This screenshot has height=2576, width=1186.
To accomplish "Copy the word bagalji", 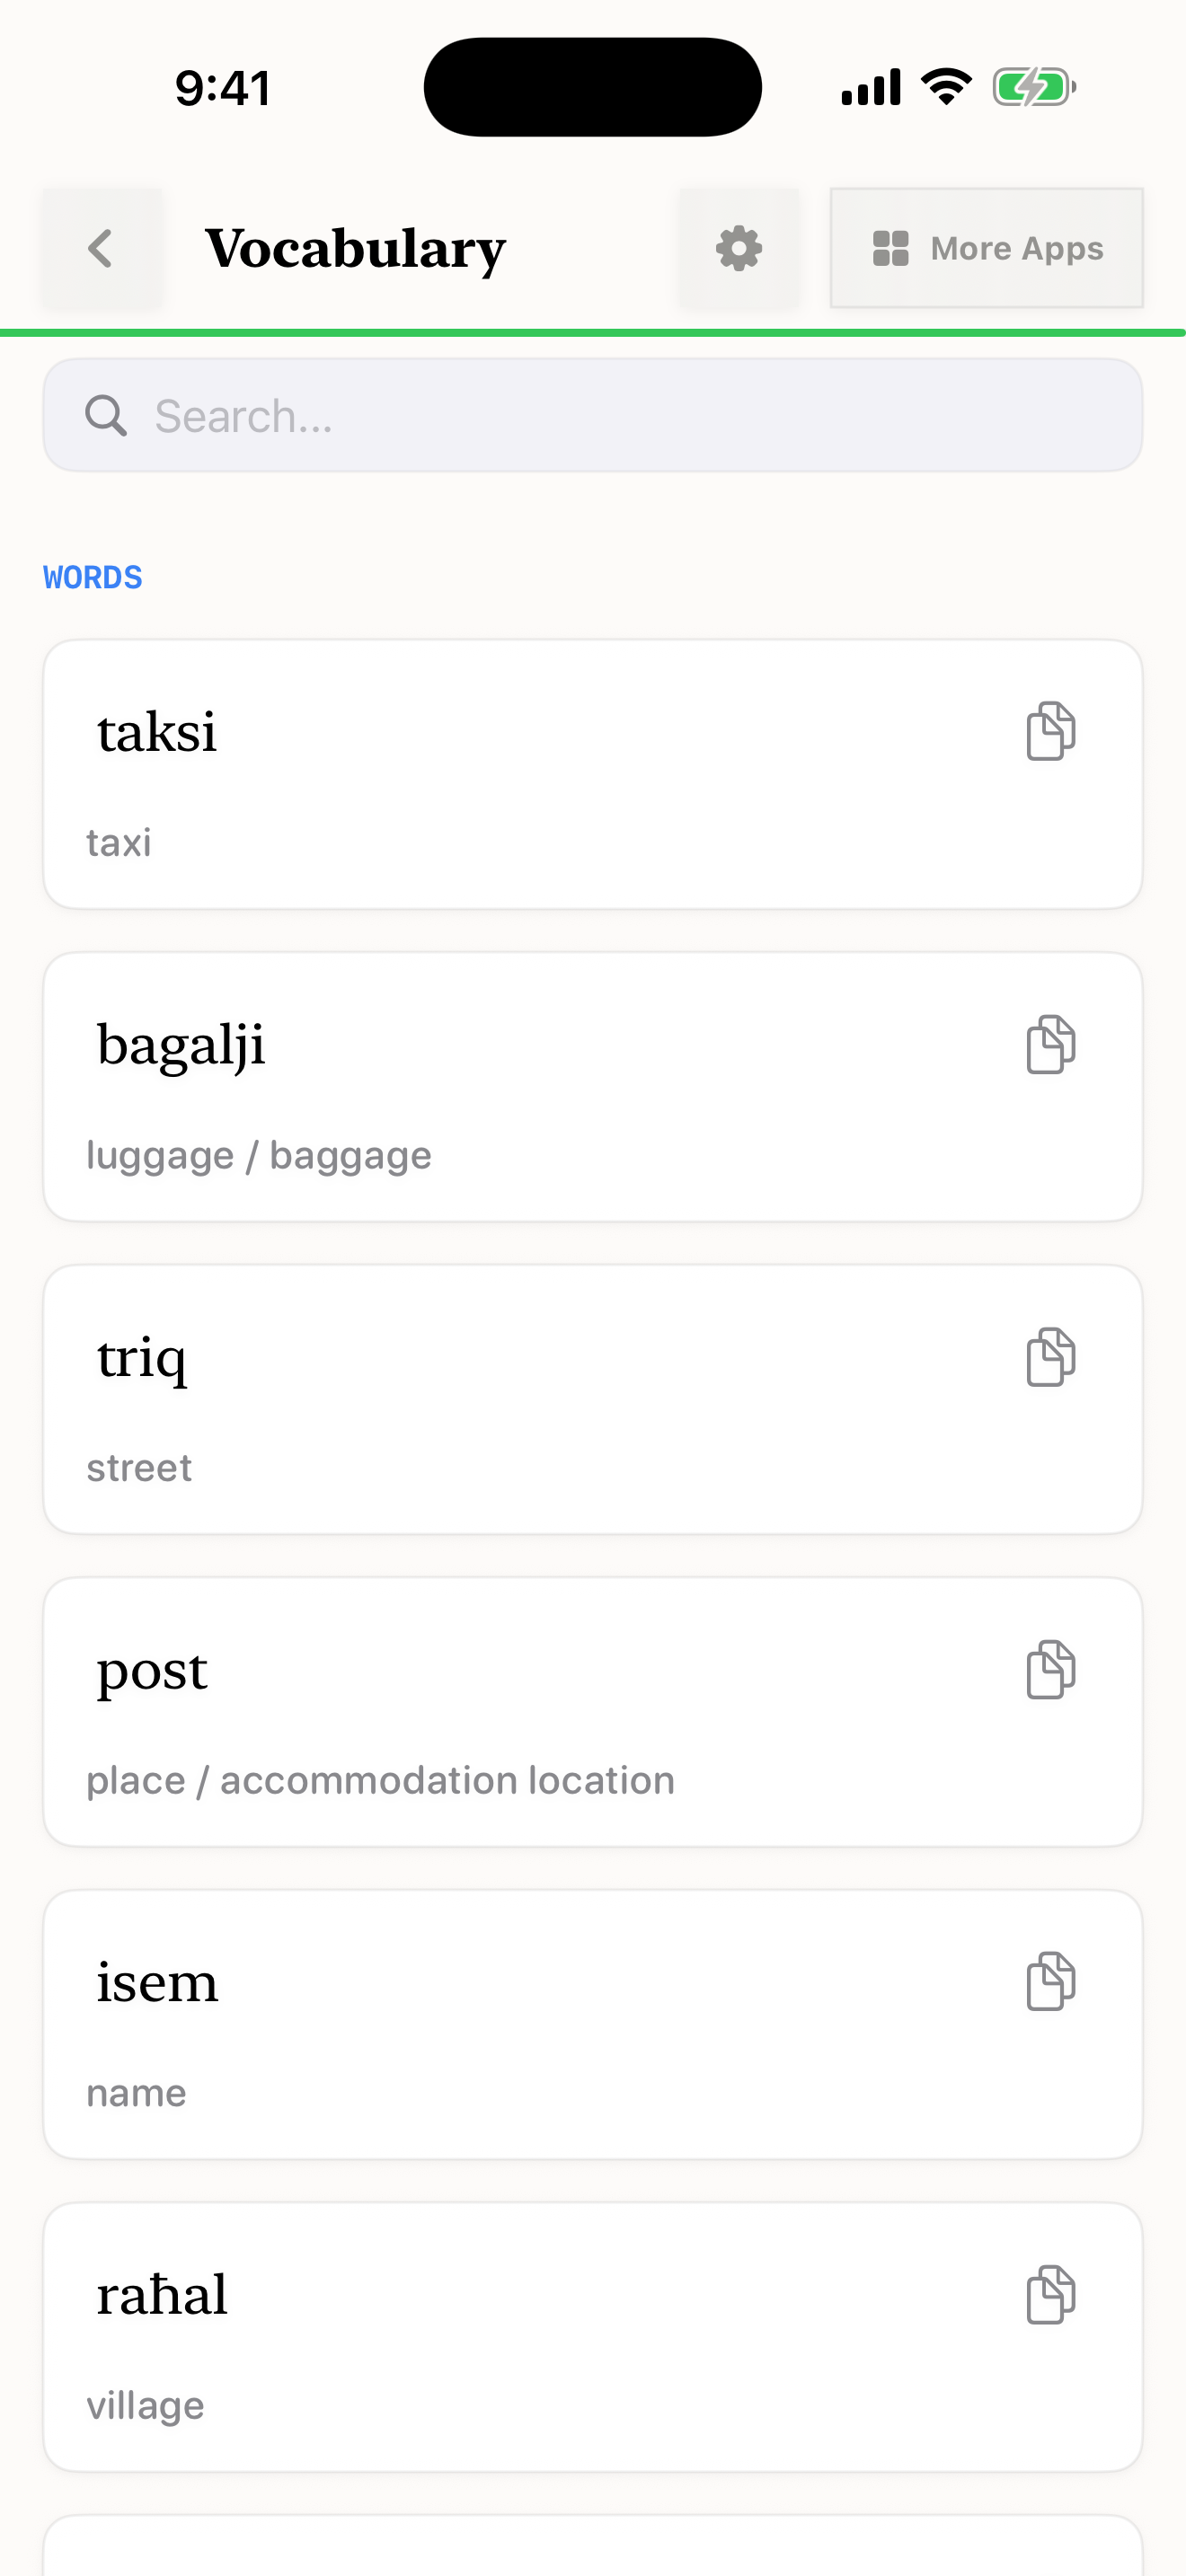I will click(x=1050, y=1044).
